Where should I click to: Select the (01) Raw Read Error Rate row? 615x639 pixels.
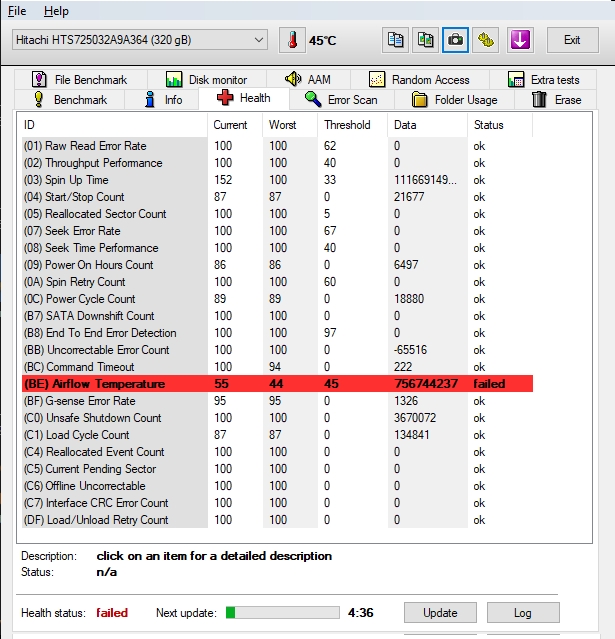(x=277, y=146)
